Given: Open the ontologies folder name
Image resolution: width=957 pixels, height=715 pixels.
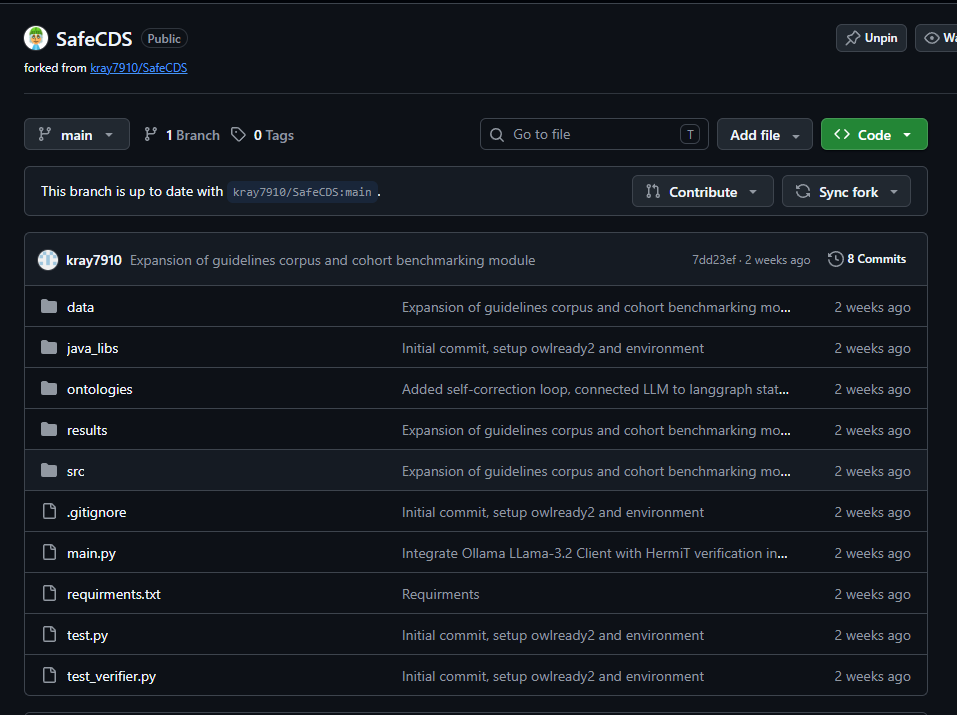Looking at the screenshot, I should coord(99,389).
